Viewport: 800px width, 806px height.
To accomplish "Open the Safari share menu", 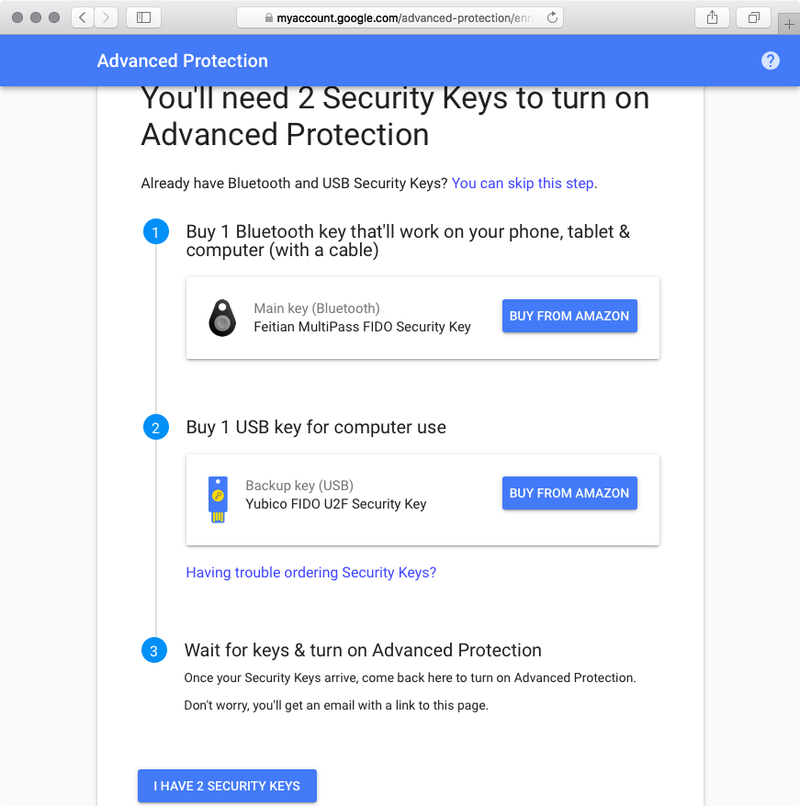I will (x=712, y=17).
